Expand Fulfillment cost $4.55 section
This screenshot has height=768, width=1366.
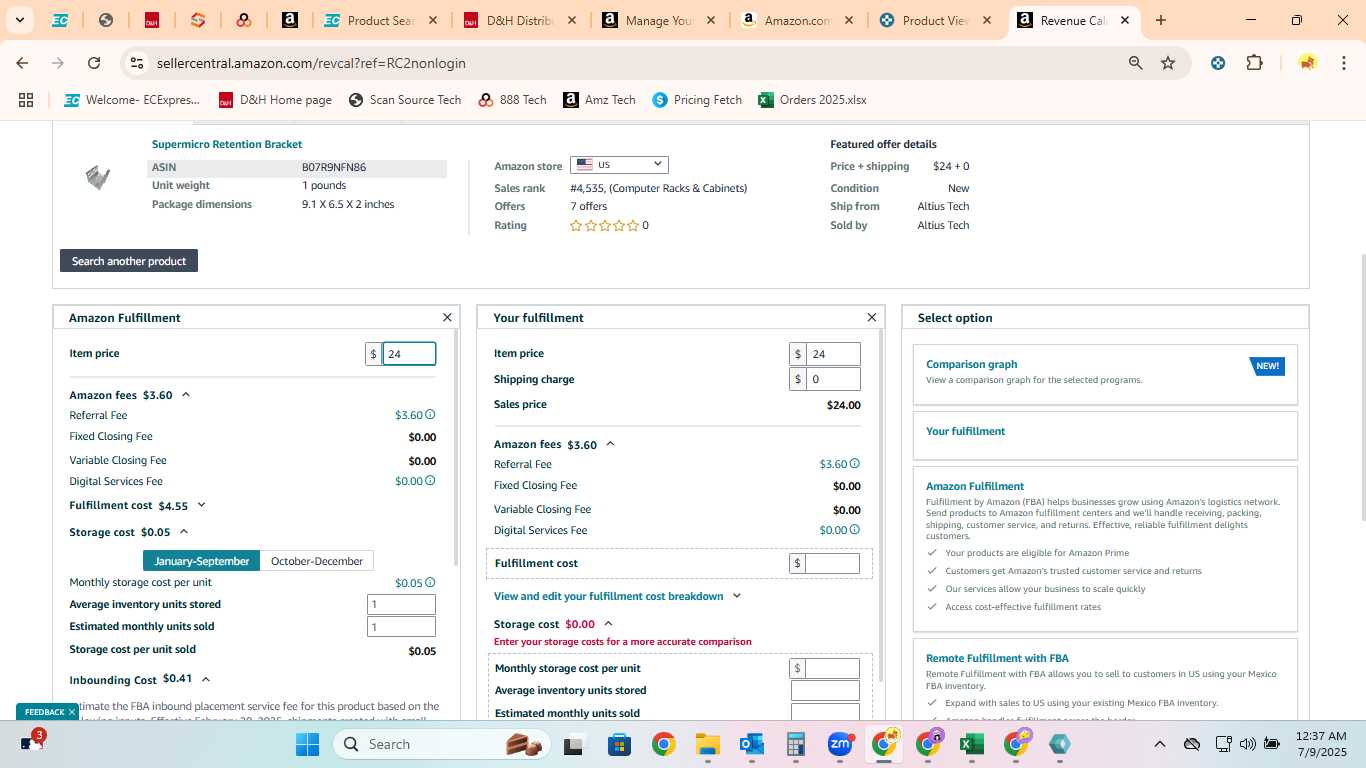tap(201, 506)
